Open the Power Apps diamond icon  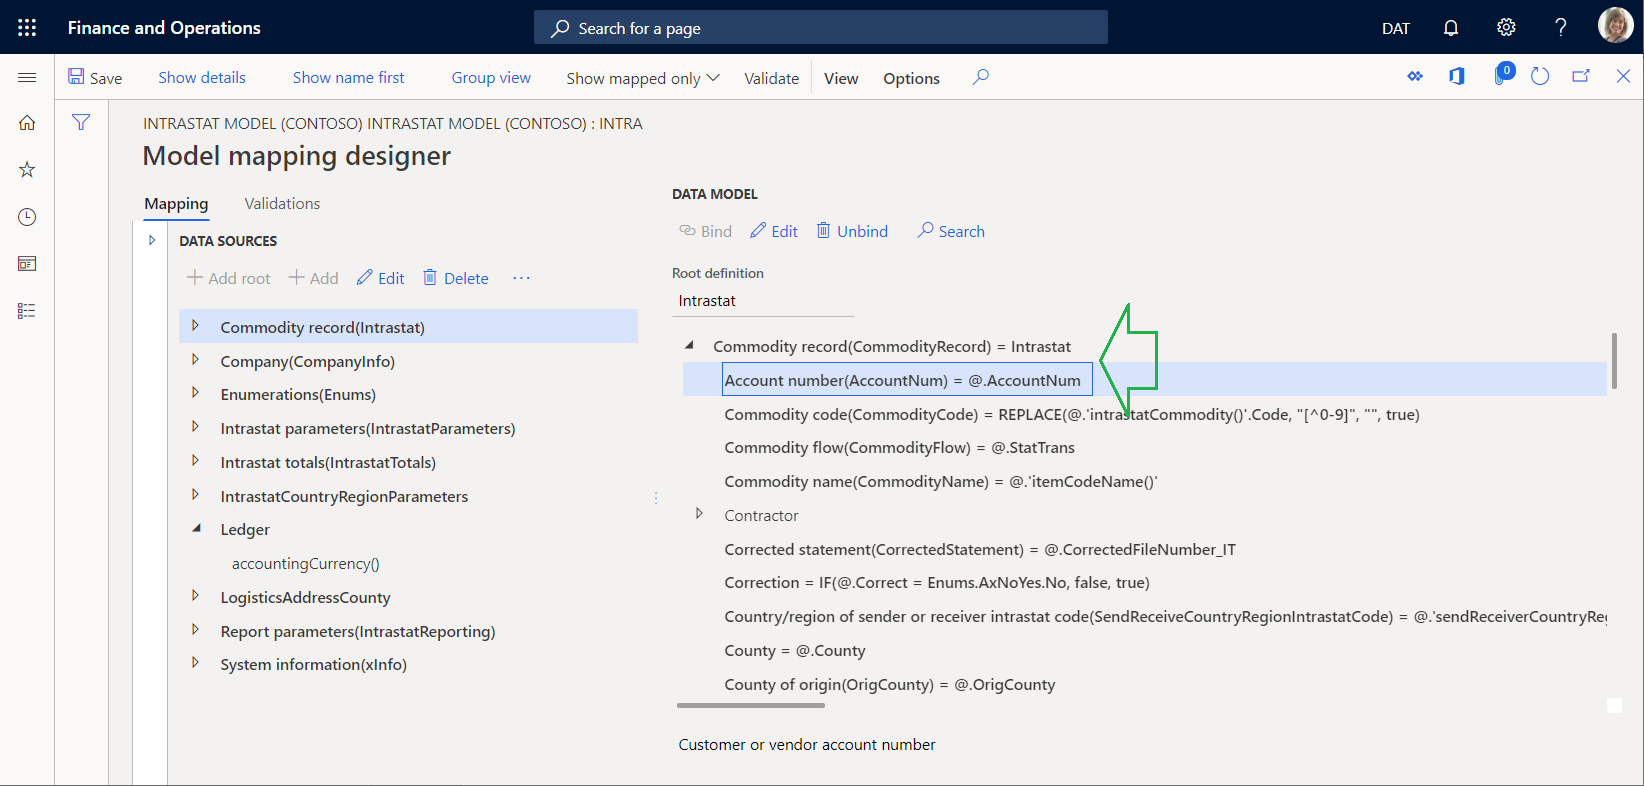1415,76
